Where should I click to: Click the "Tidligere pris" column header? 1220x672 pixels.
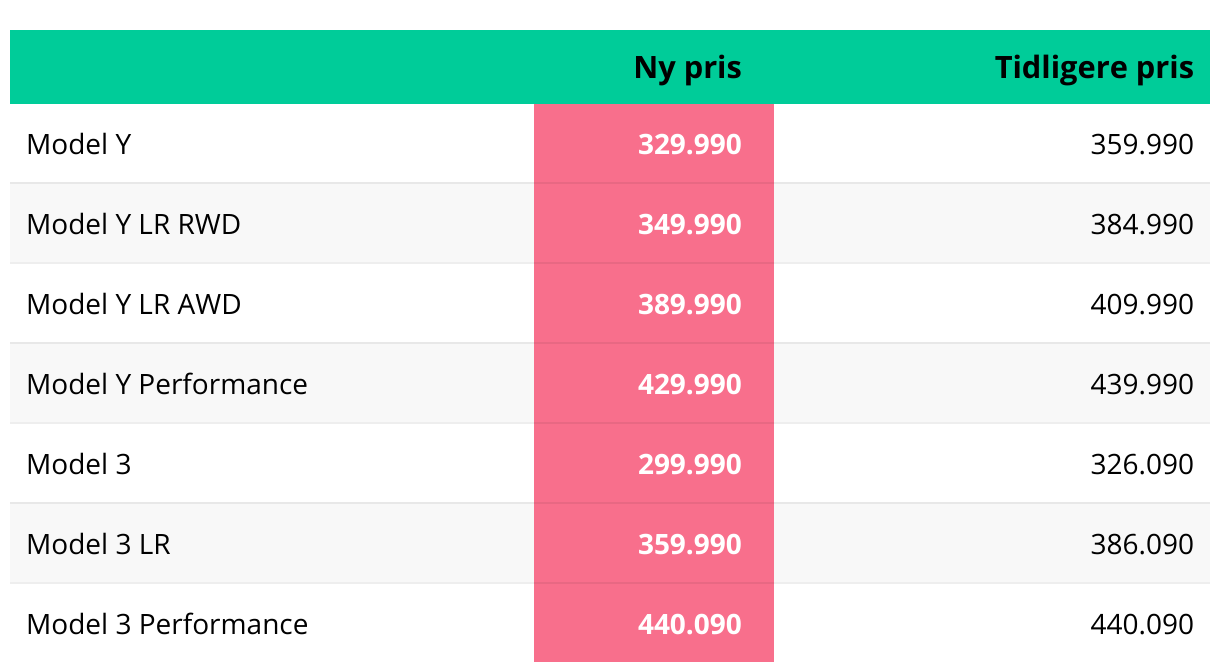(1094, 68)
